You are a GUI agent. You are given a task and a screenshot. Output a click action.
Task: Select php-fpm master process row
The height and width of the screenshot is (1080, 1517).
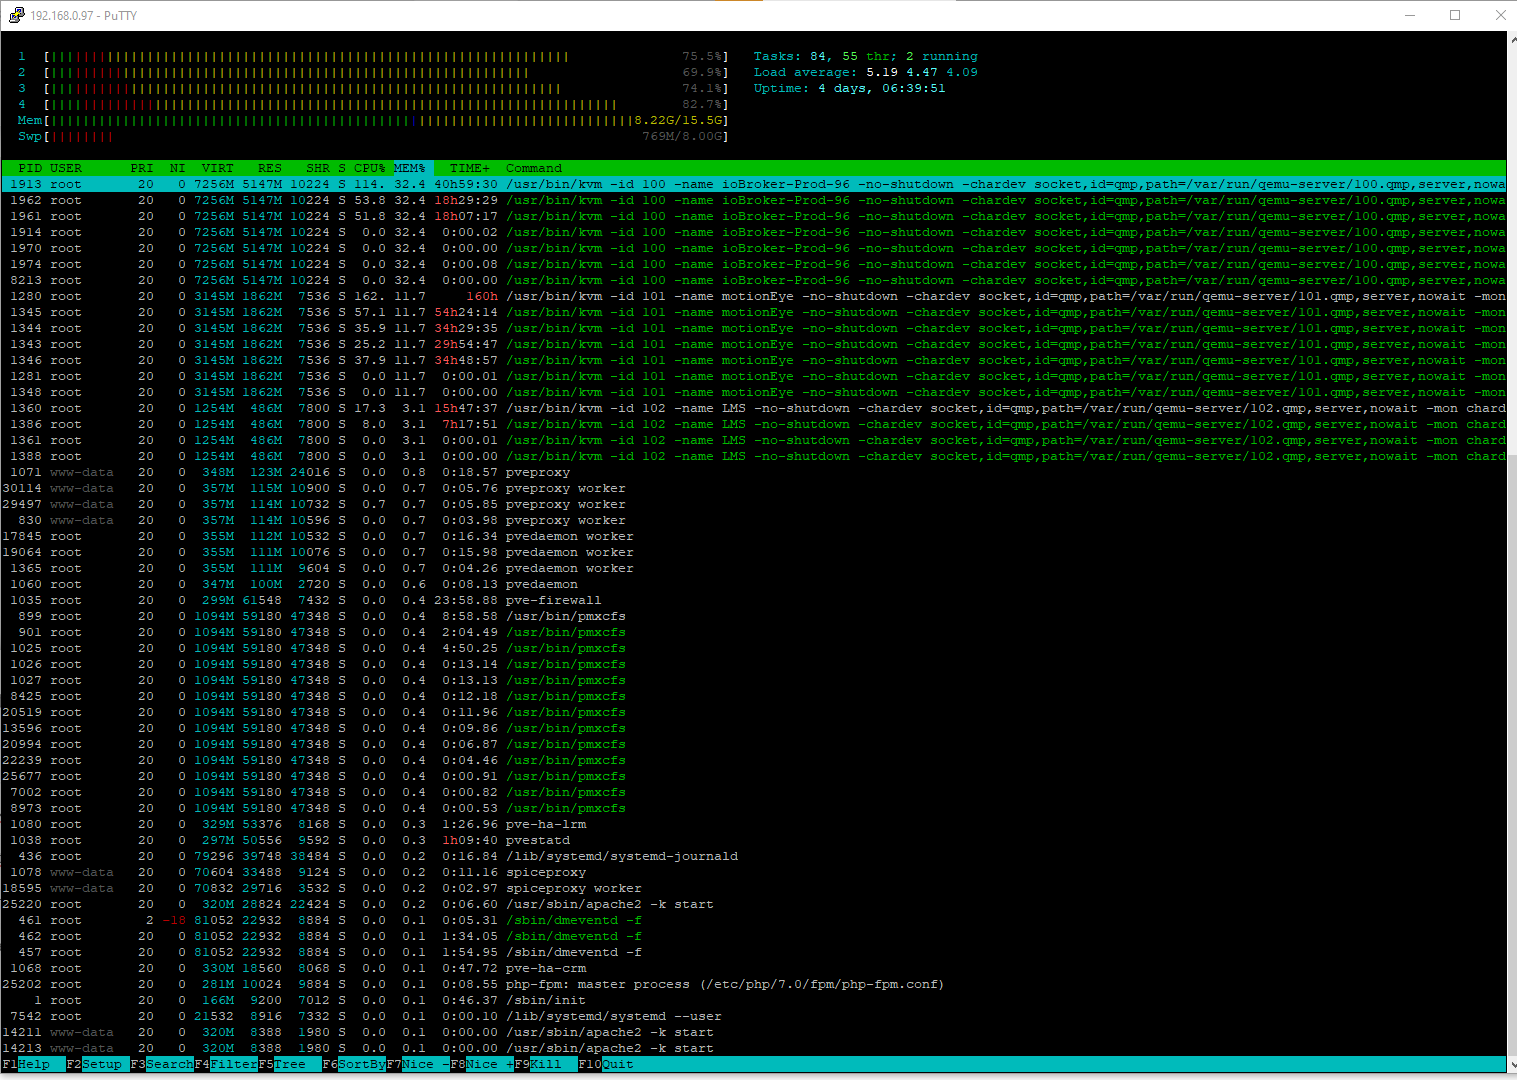point(754,984)
